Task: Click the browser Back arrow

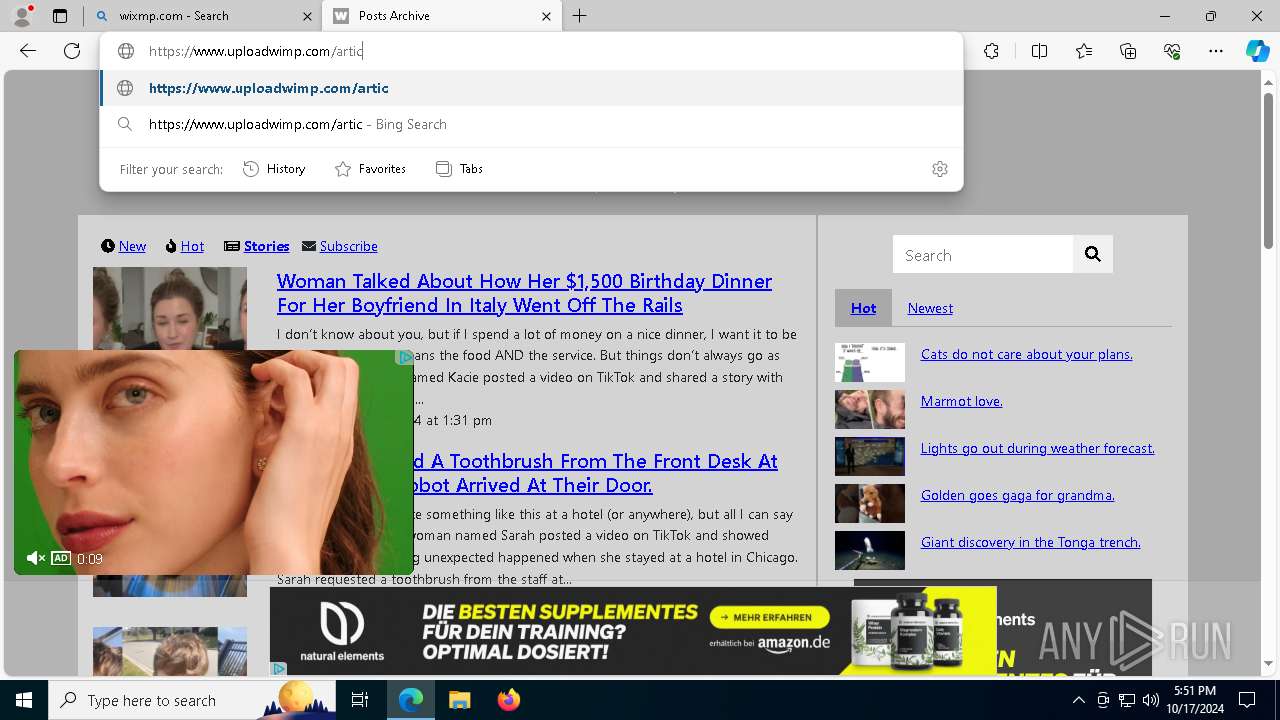Action: (x=28, y=51)
